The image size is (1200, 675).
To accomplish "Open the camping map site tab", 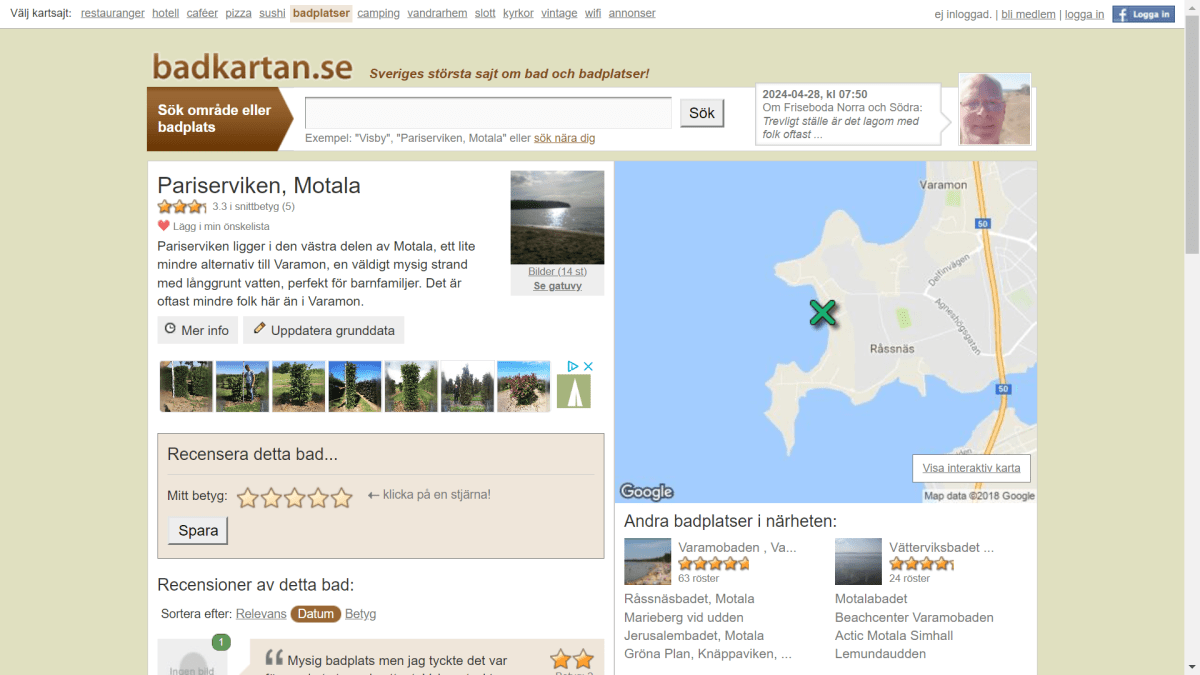I will coord(378,13).
